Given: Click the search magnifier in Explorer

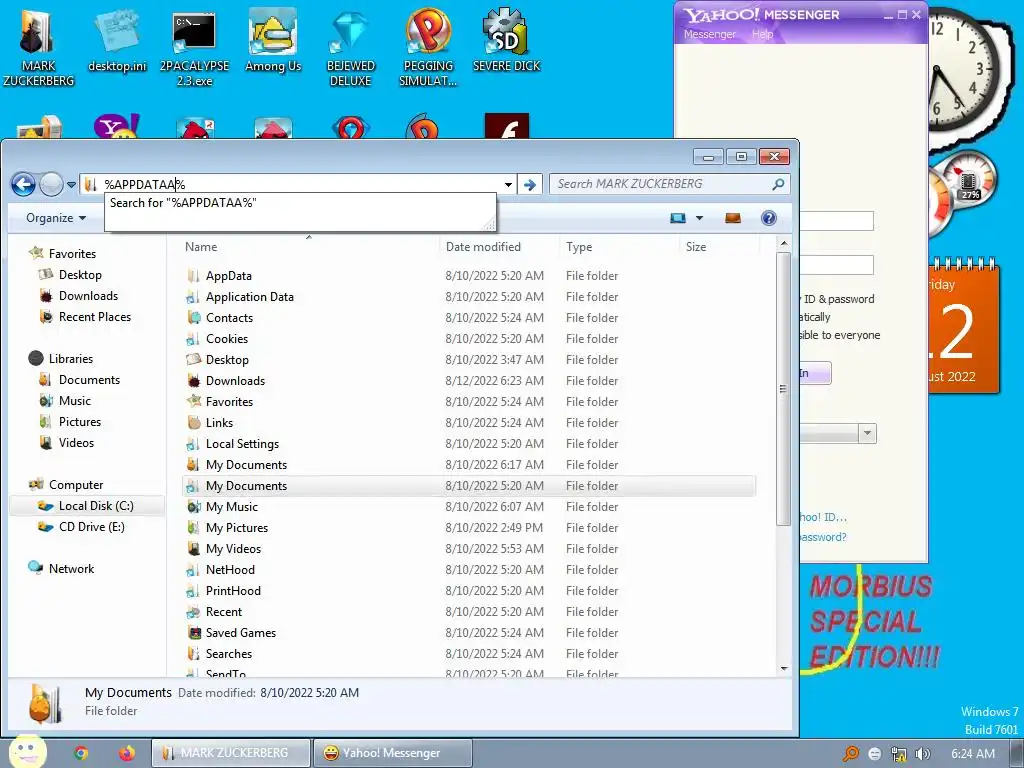Looking at the screenshot, I should (x=778, y=185).
